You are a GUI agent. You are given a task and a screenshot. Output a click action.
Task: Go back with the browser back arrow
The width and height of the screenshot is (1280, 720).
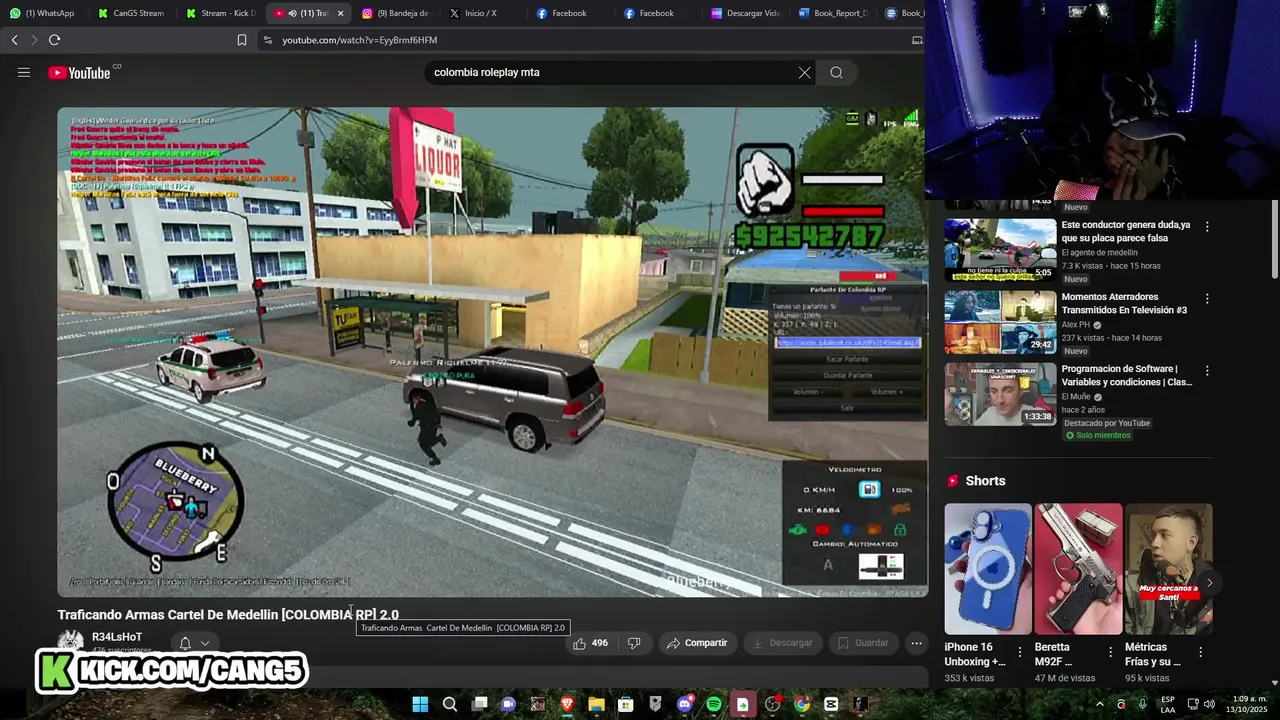[x=14, y=40]
